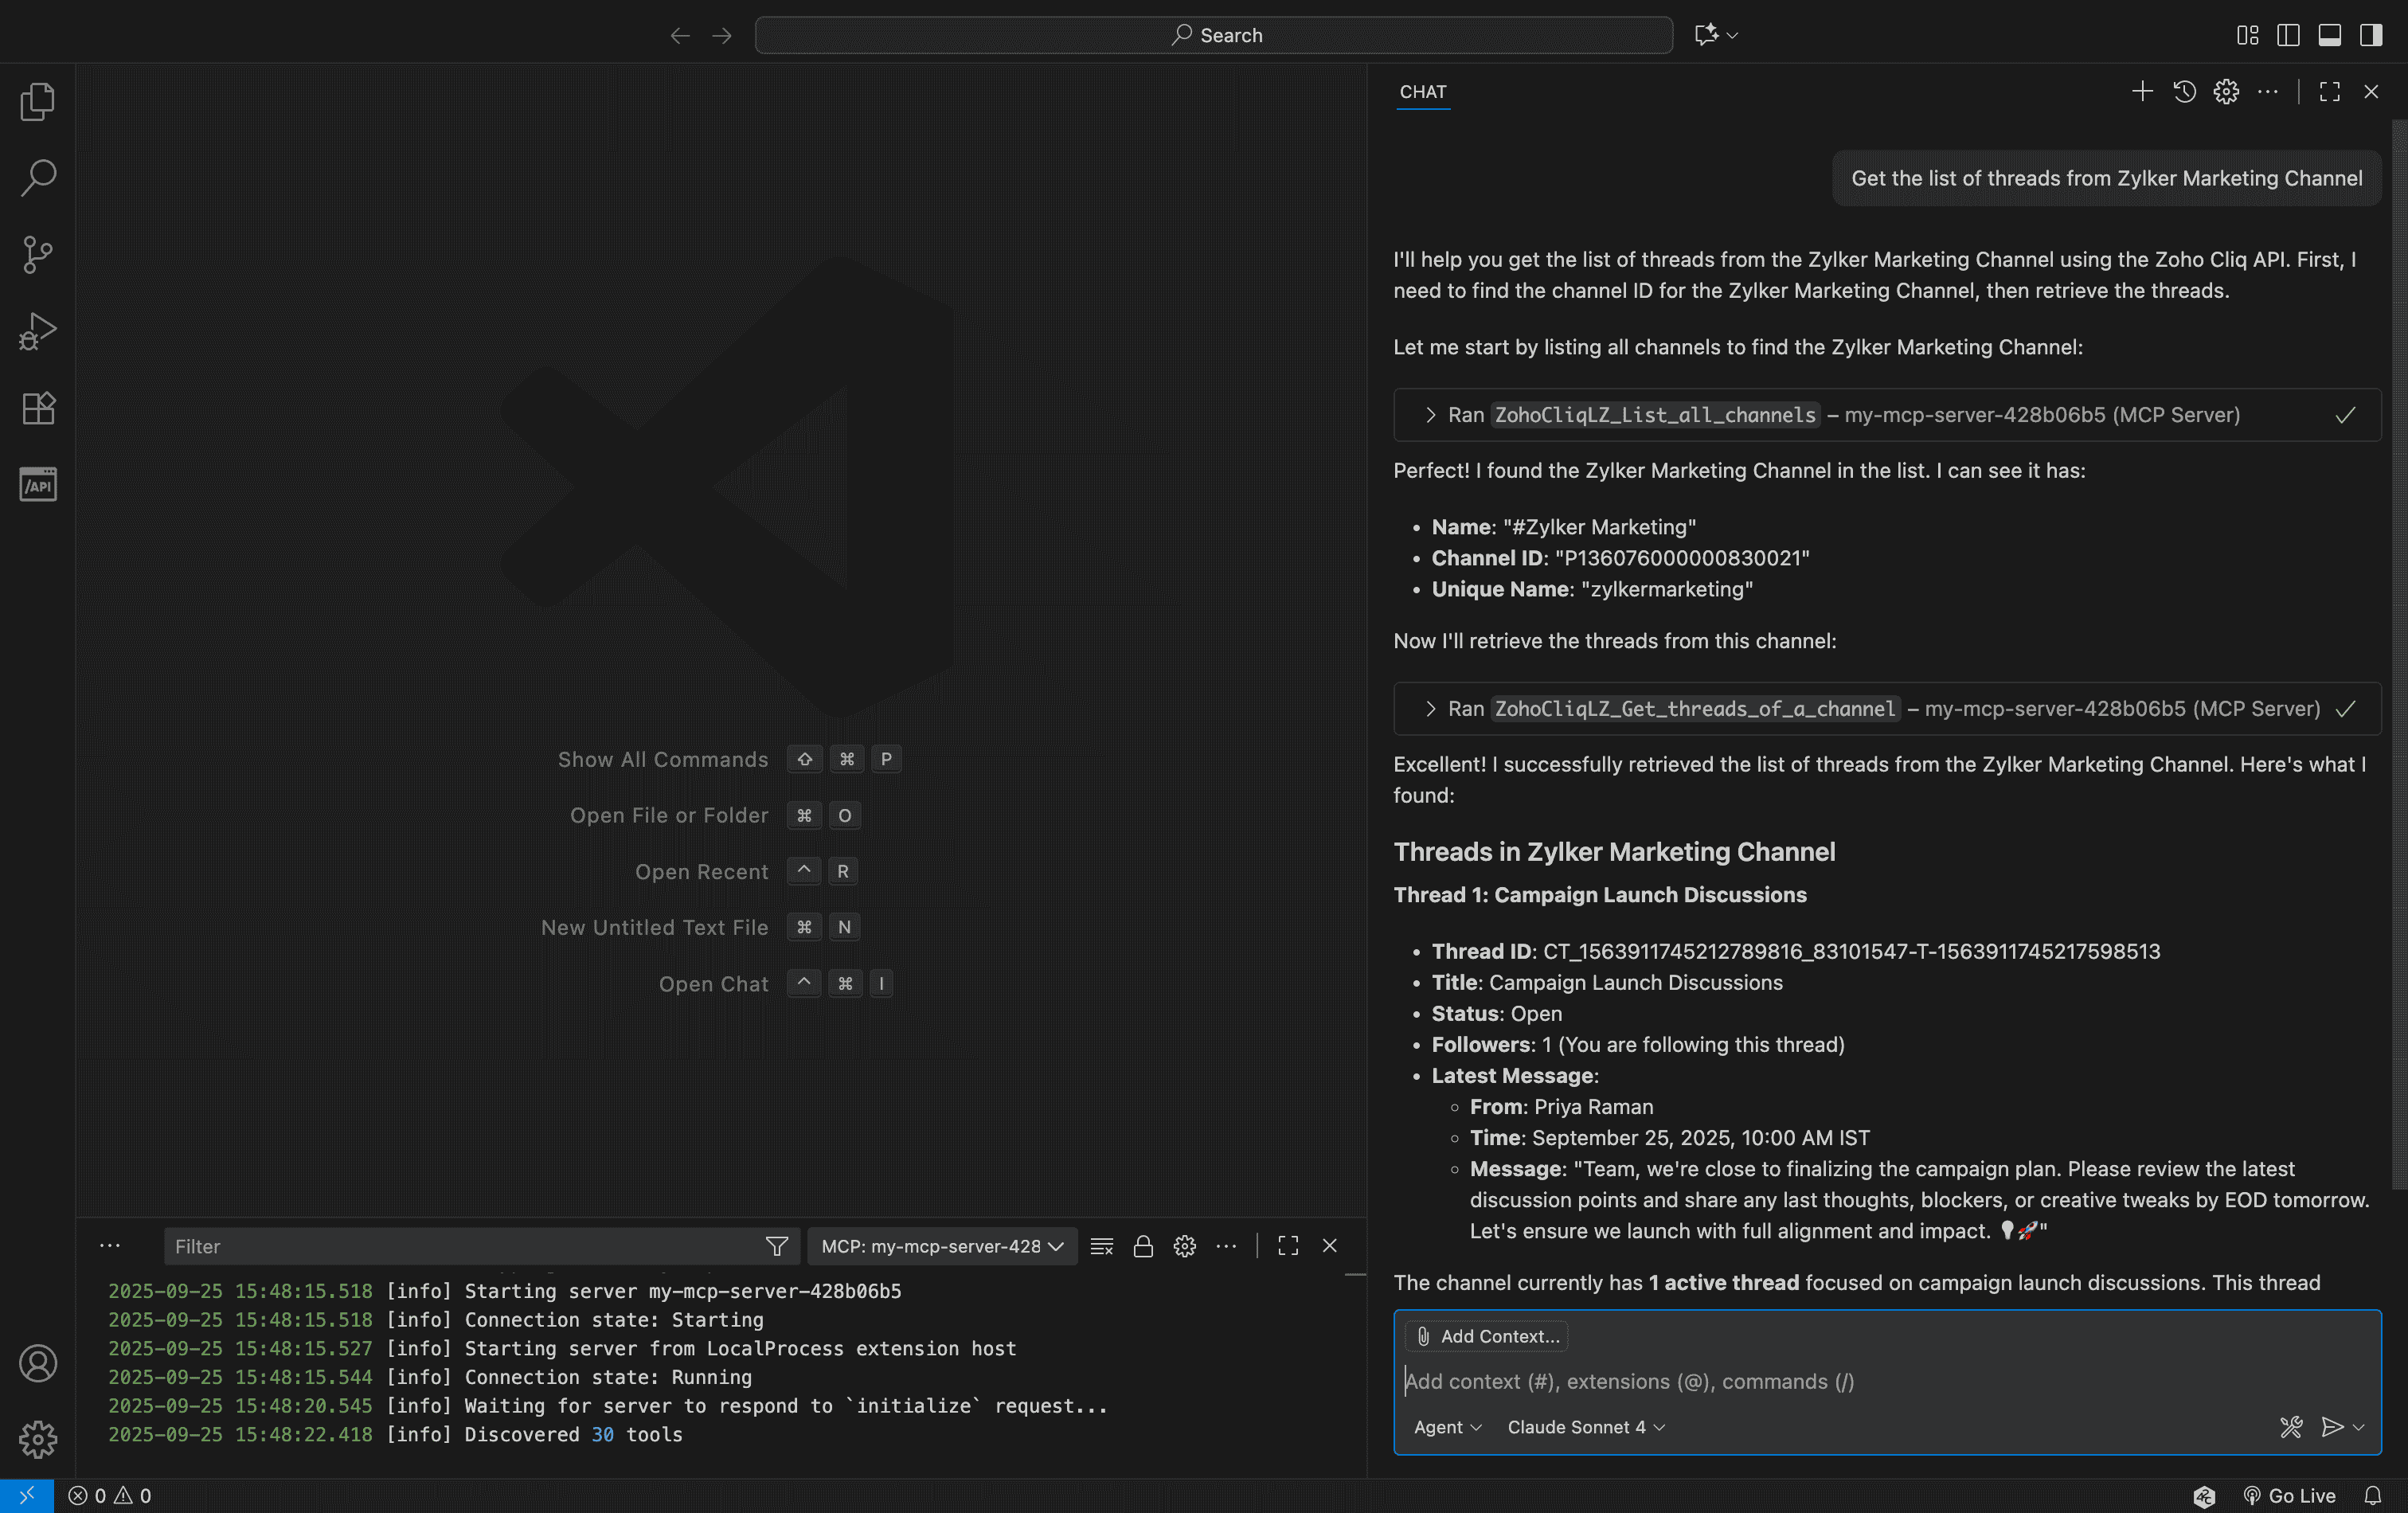This screenshot has width=2408, height=1513.
Task: Open Configure Tools icon in chat input
Action: 2290,1427
